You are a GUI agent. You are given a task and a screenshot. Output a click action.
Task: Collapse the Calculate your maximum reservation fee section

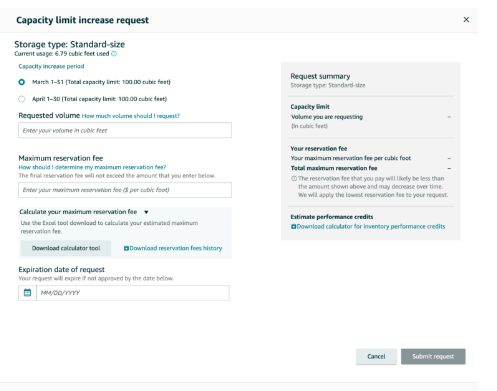(146, 212)
